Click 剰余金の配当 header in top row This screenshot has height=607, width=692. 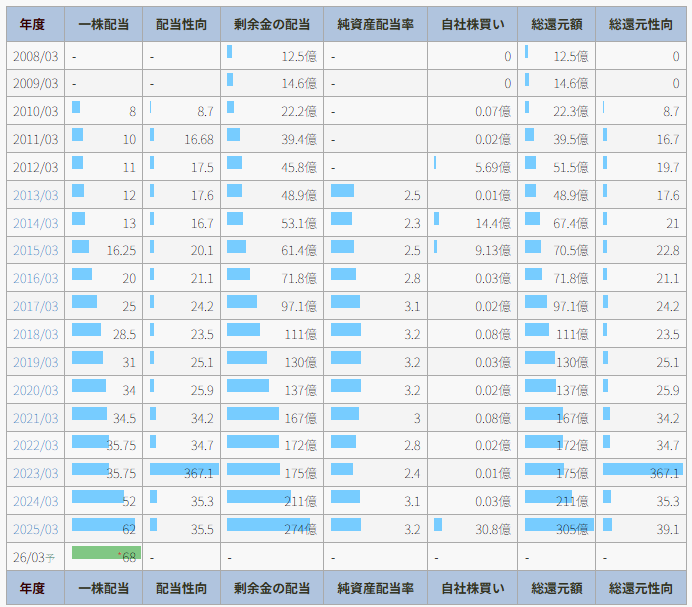click(x=271, y=24)
